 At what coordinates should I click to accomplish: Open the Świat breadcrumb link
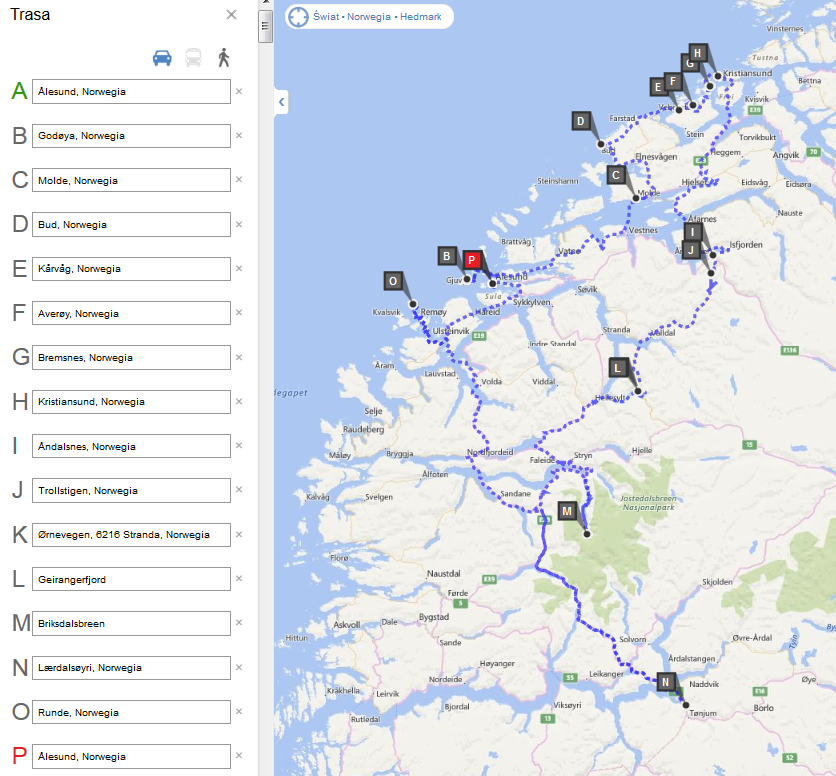coord(326,17)
